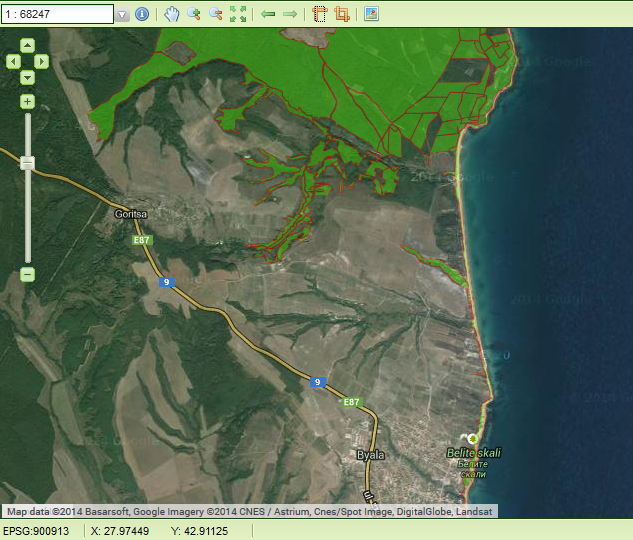The height and width of the screenshot is (540, 633).
Task: Open the map image export icon
Action: [x=371, y=14]
